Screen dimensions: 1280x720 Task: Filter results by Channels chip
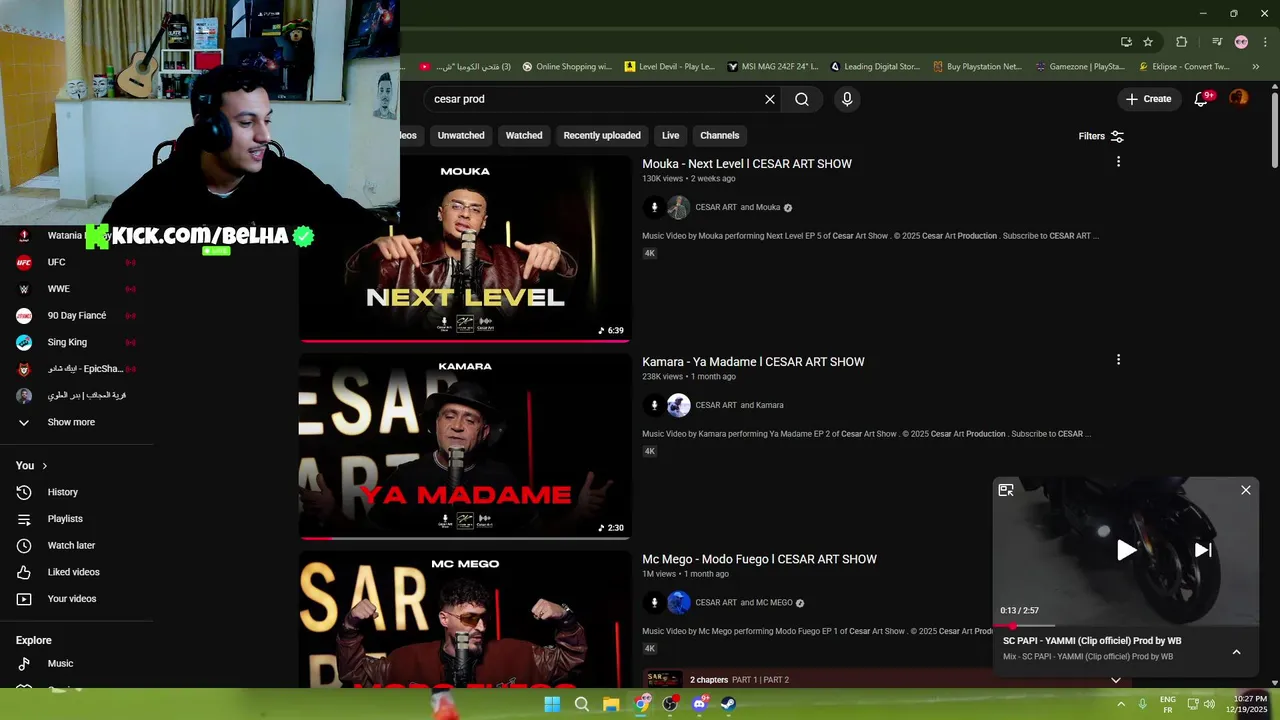coord(720,136)
